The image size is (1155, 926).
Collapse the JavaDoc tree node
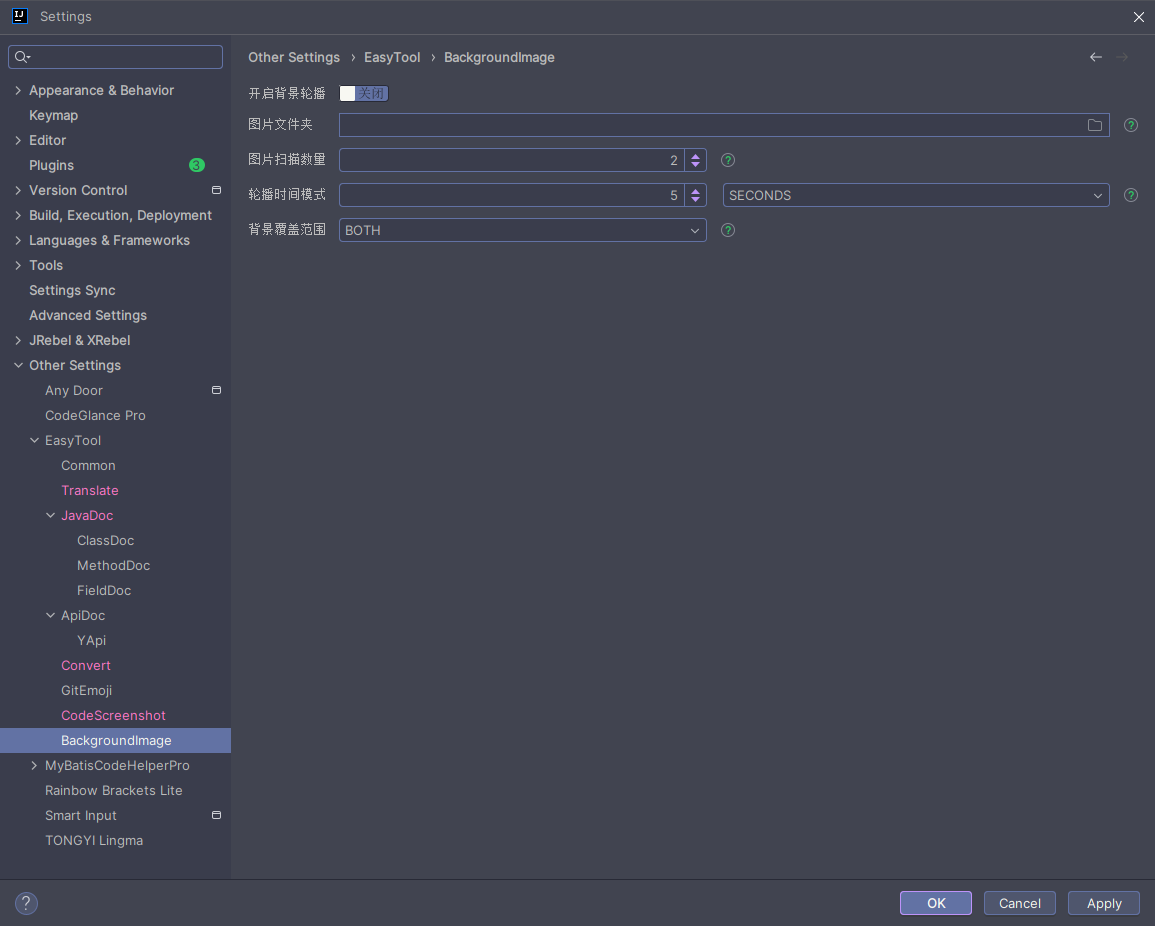click(51, 516)
